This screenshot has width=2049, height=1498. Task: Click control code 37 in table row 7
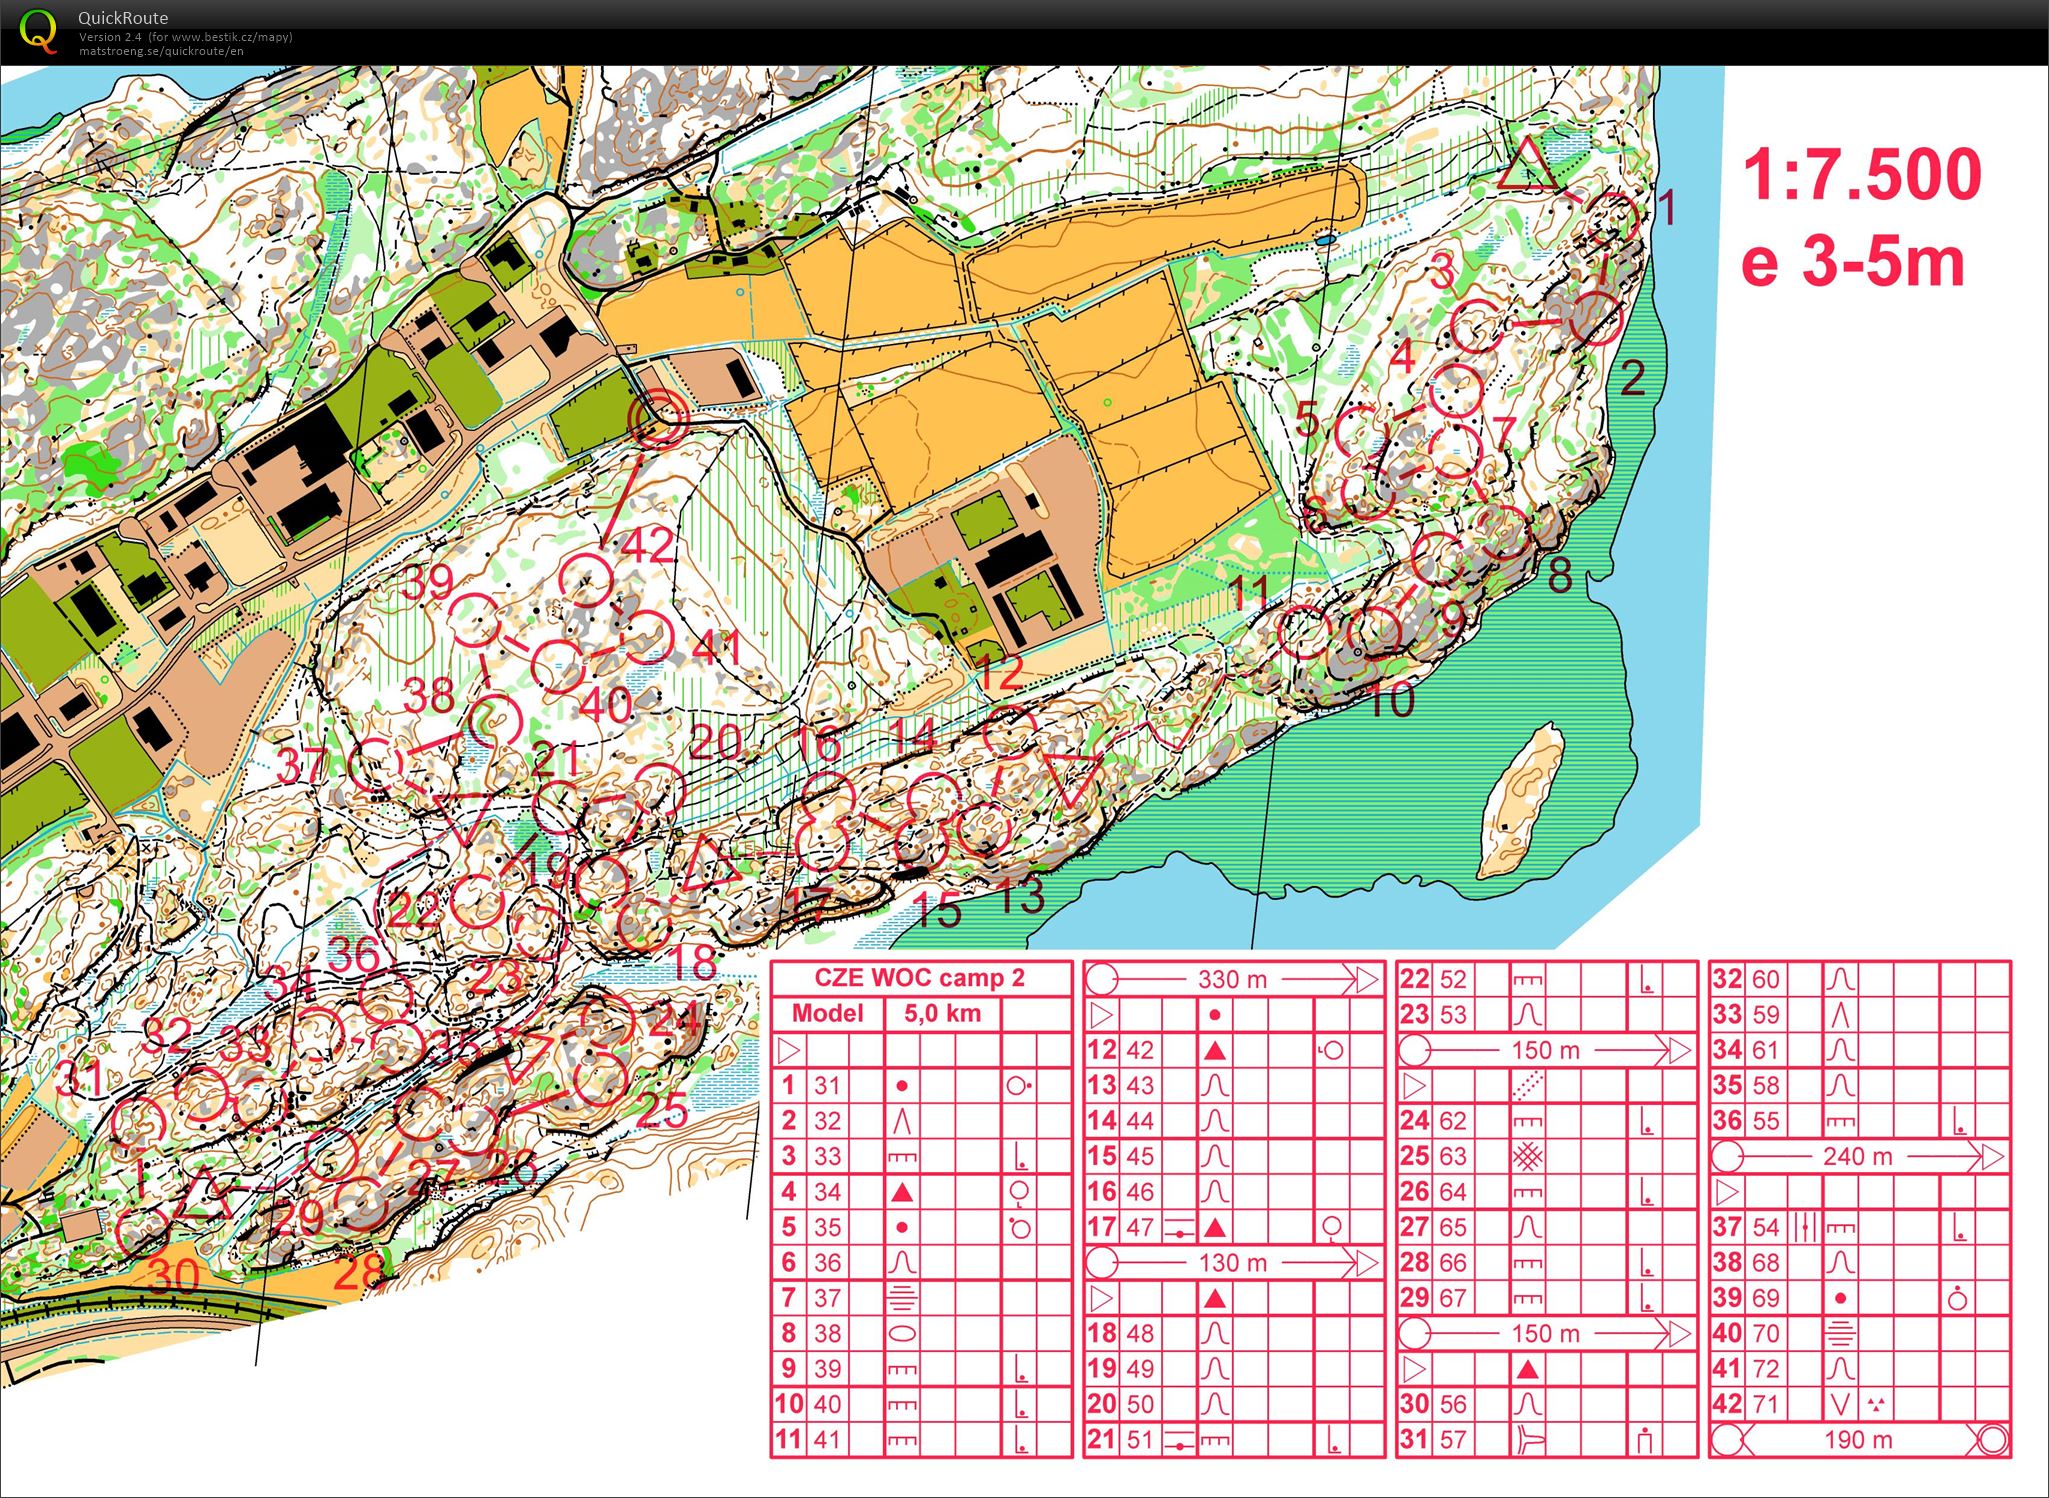click(x=827, y=1298)
